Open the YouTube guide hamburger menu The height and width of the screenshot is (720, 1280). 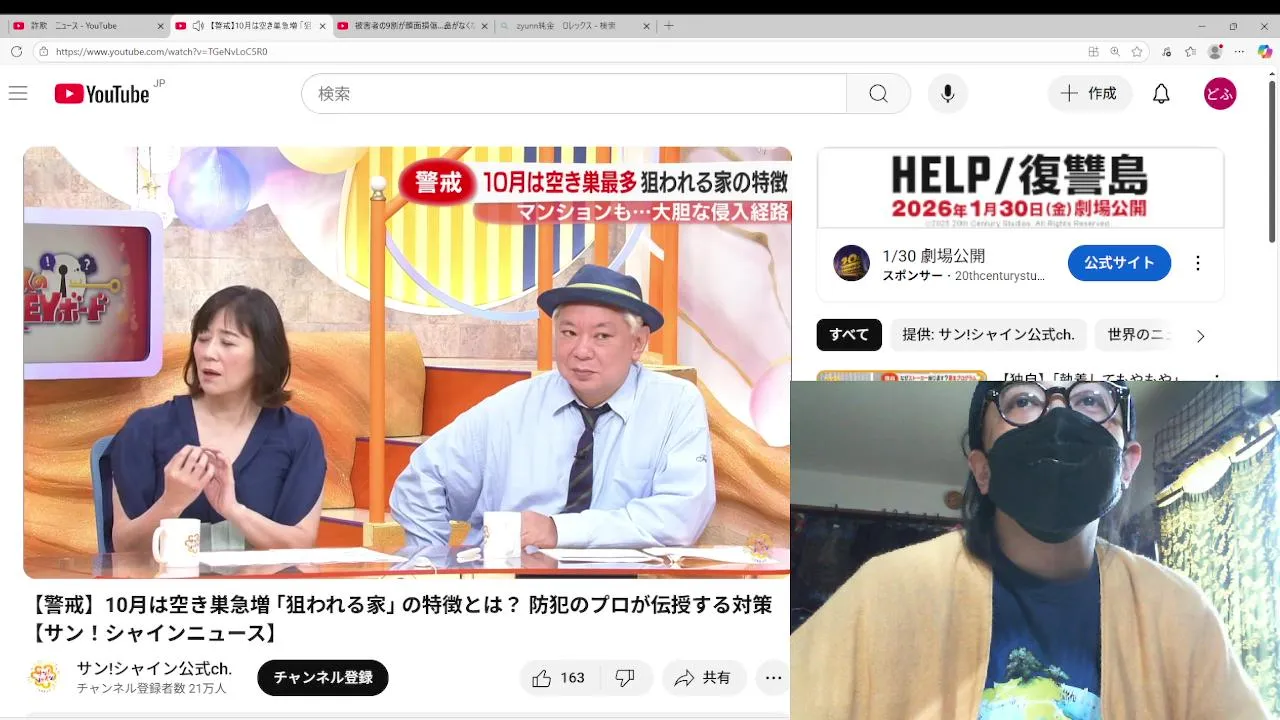click(18, 93)
